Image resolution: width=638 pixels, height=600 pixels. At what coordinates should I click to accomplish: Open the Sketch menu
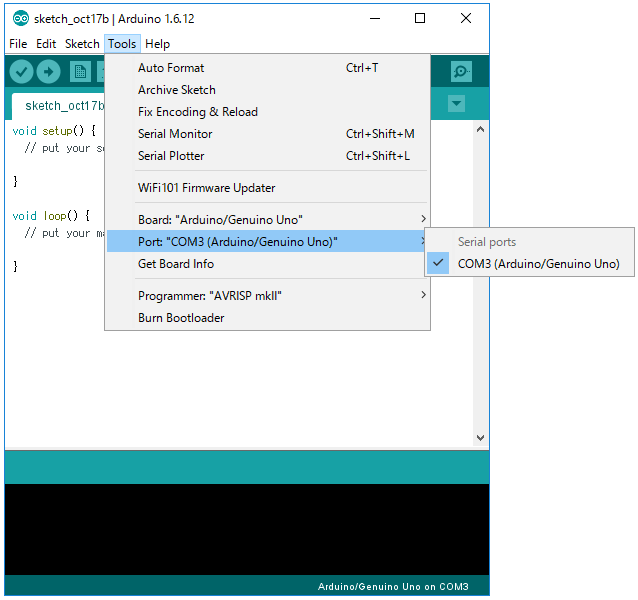point(82,44)
